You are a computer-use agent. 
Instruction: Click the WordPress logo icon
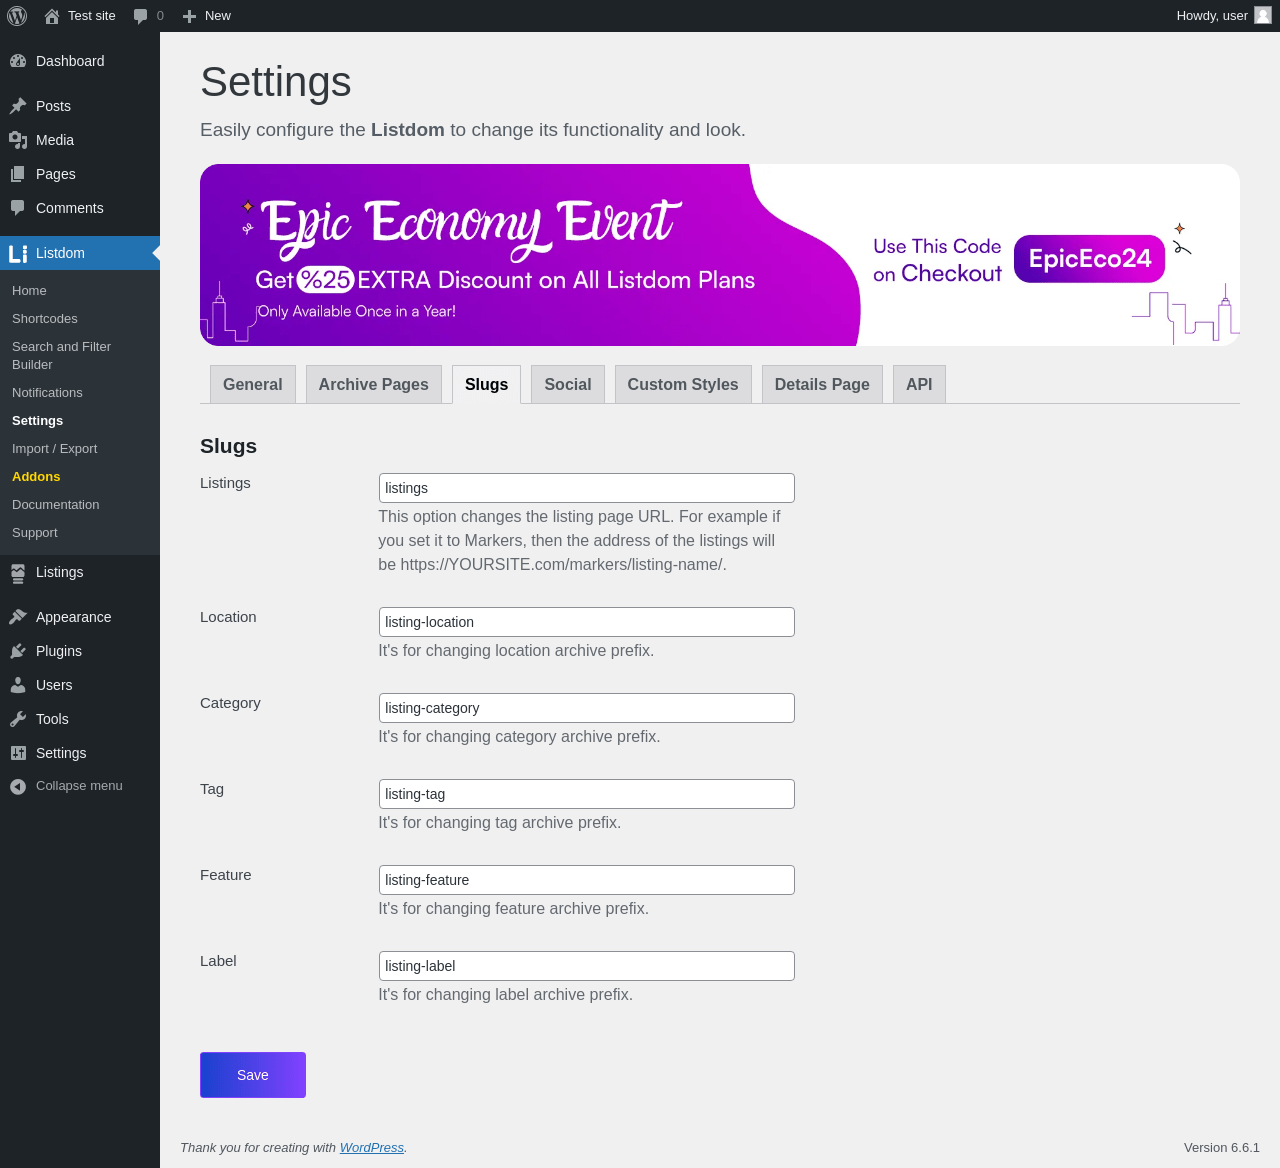[x=17, y=16]
